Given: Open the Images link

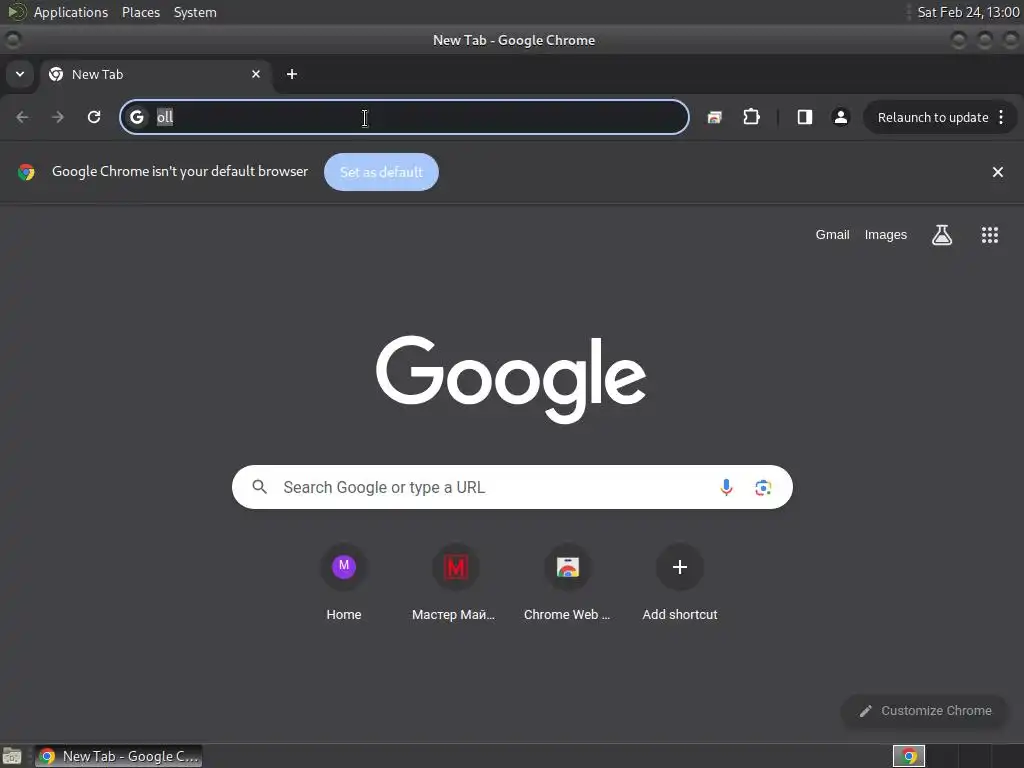Looking at the screenshot, I should click(x=886, y=234).
